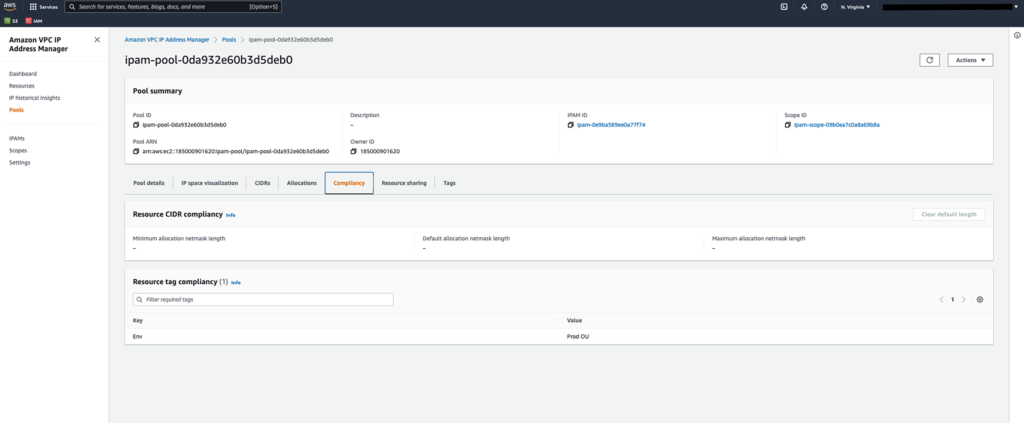The width and height of the screenshot is (1024, 446).
Task: Open the CIDRs tab
Action: pyautogui.click(x=263, y=183)
